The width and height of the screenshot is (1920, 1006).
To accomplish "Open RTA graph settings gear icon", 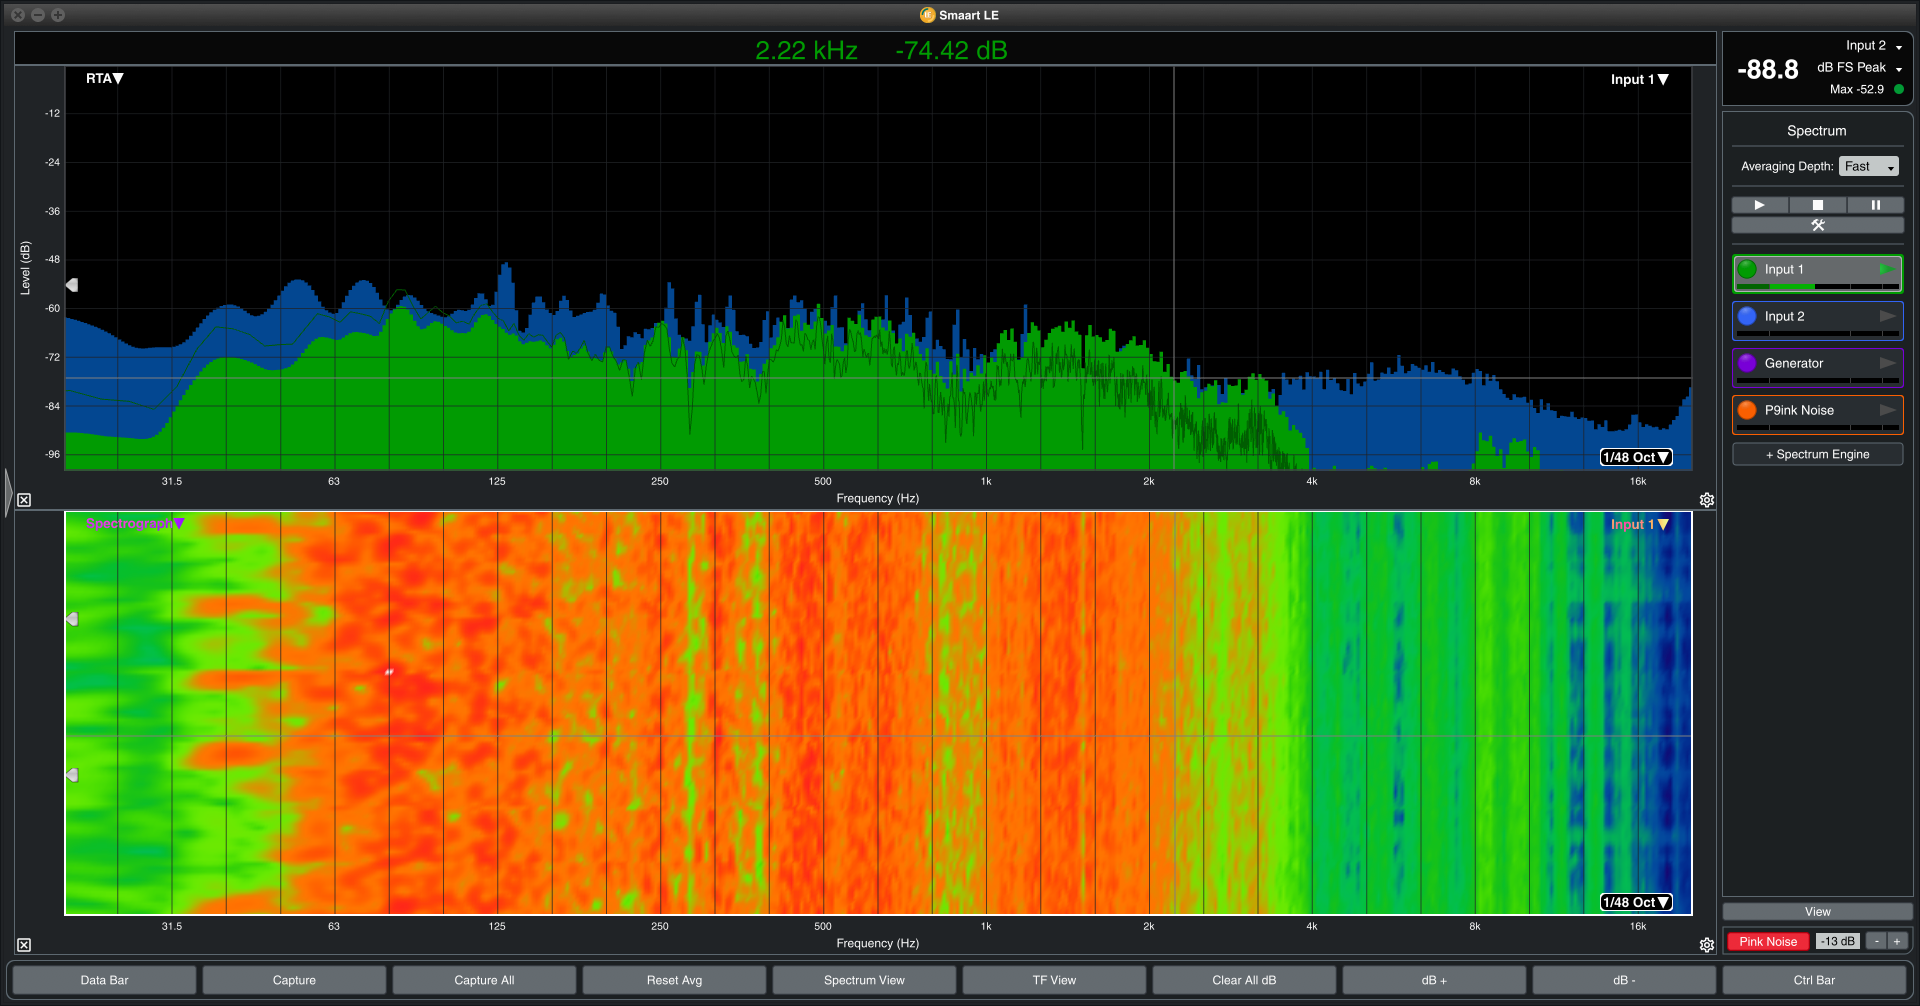I will (x=1707, y=500).
